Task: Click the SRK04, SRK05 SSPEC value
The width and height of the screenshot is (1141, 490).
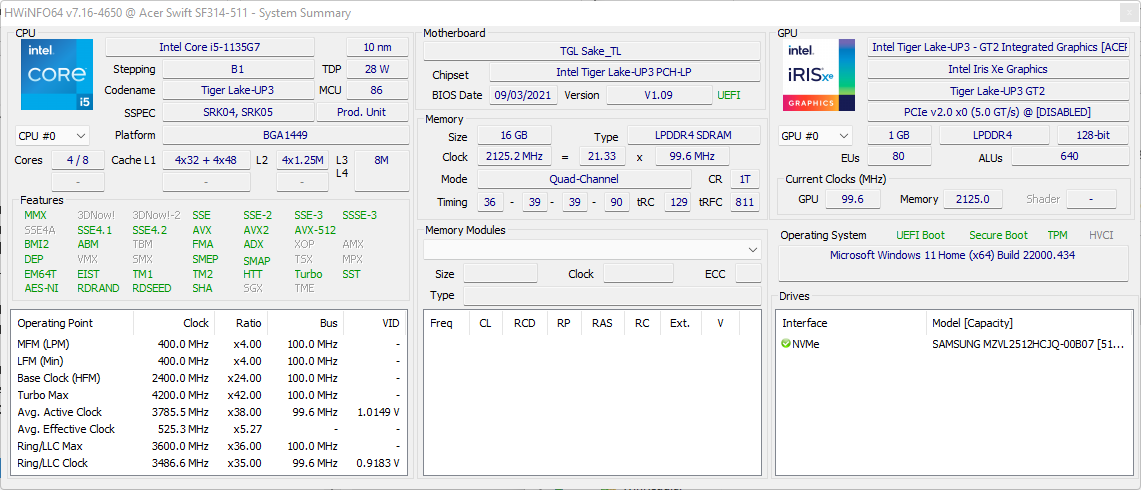Action: (x=237, y=112)
